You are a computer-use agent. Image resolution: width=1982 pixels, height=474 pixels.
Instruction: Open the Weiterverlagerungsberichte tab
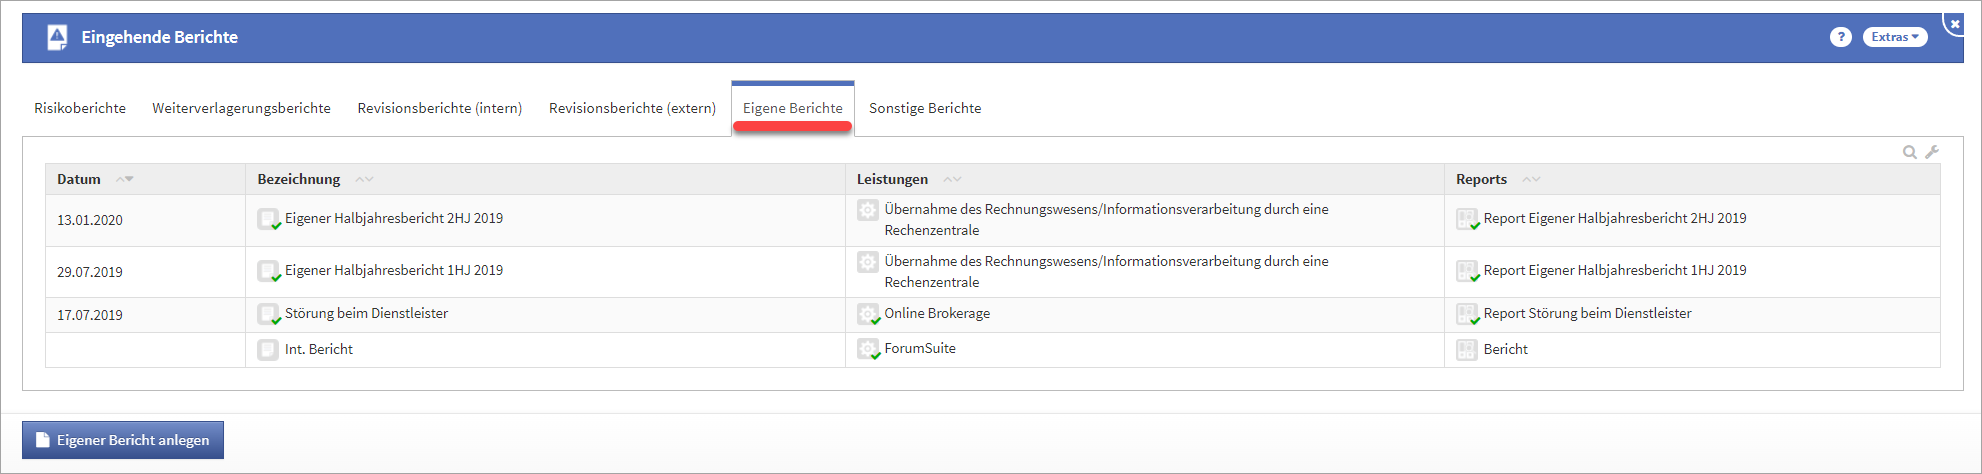tap(241, 108)
